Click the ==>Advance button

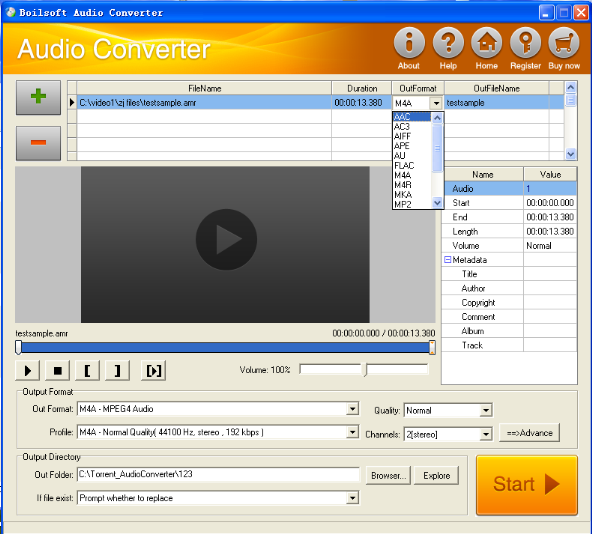pos(529,433)
